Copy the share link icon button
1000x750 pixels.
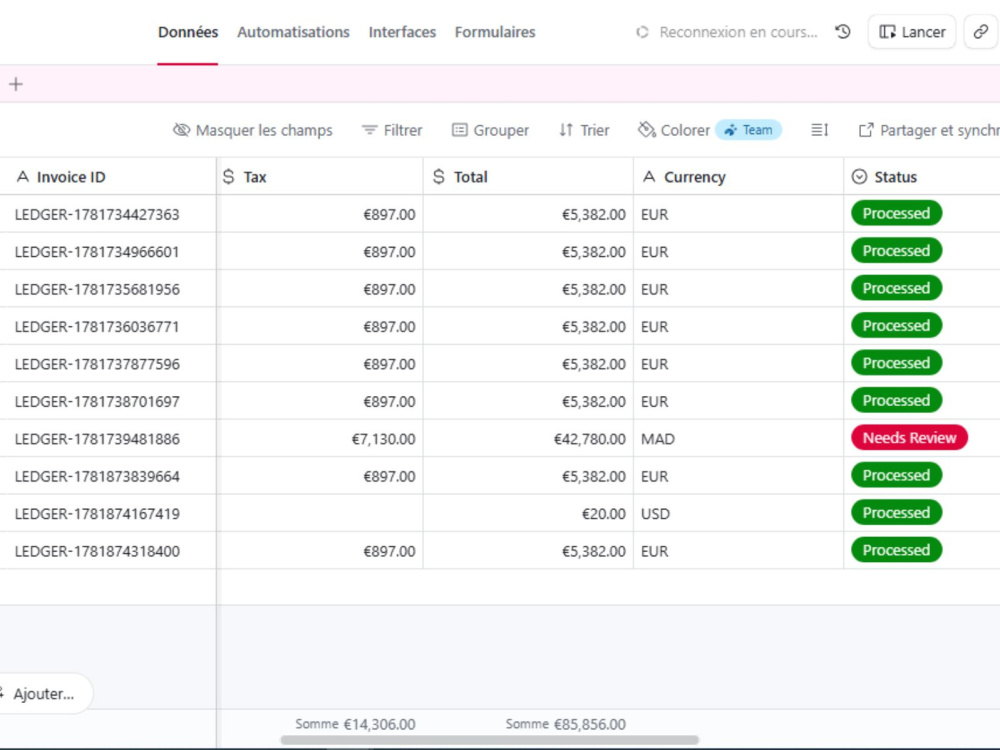tap(981, 32)
